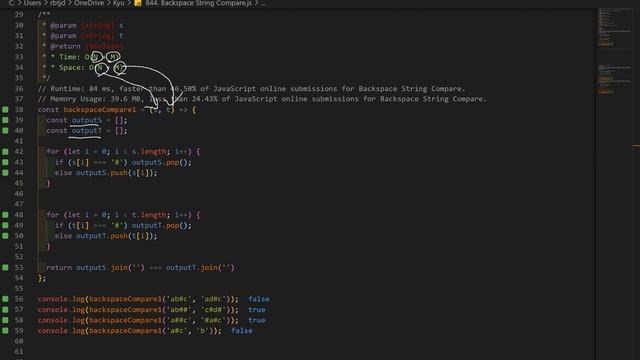Click outputS.pop() call on line 43

tap(161, 162)
